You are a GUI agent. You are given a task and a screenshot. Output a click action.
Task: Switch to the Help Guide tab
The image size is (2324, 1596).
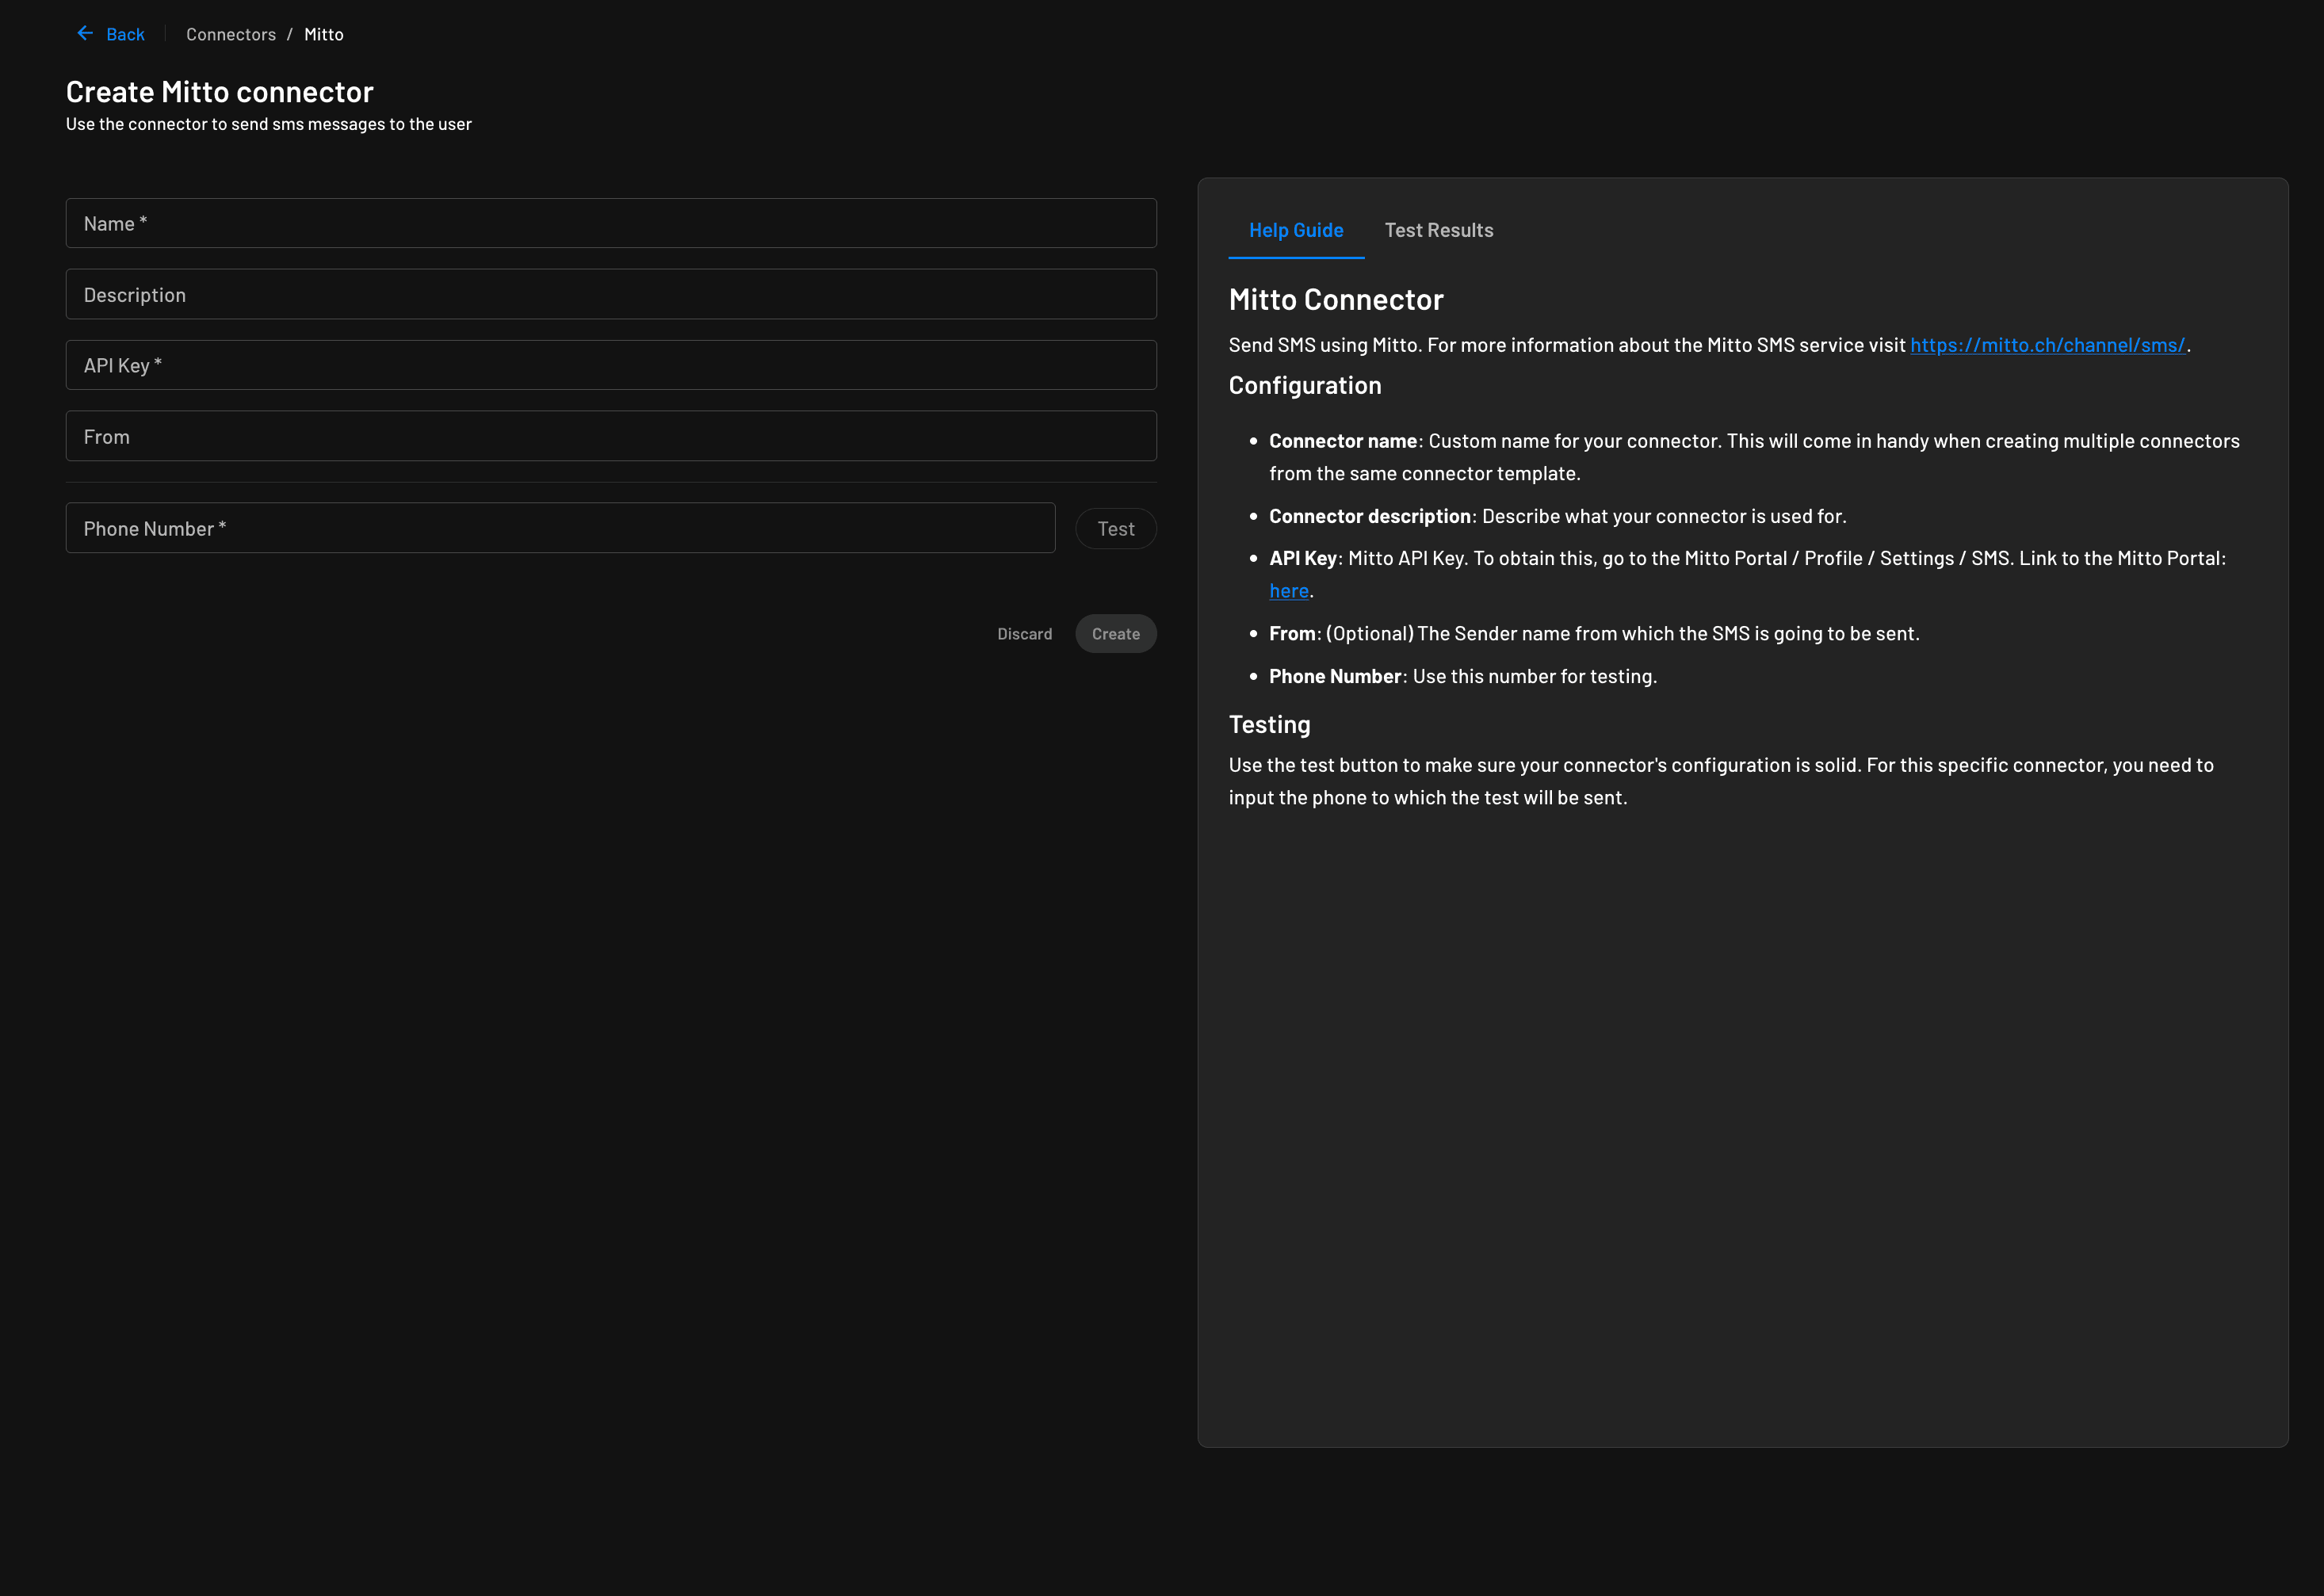pyautogui.click(x=1295, y=230)
